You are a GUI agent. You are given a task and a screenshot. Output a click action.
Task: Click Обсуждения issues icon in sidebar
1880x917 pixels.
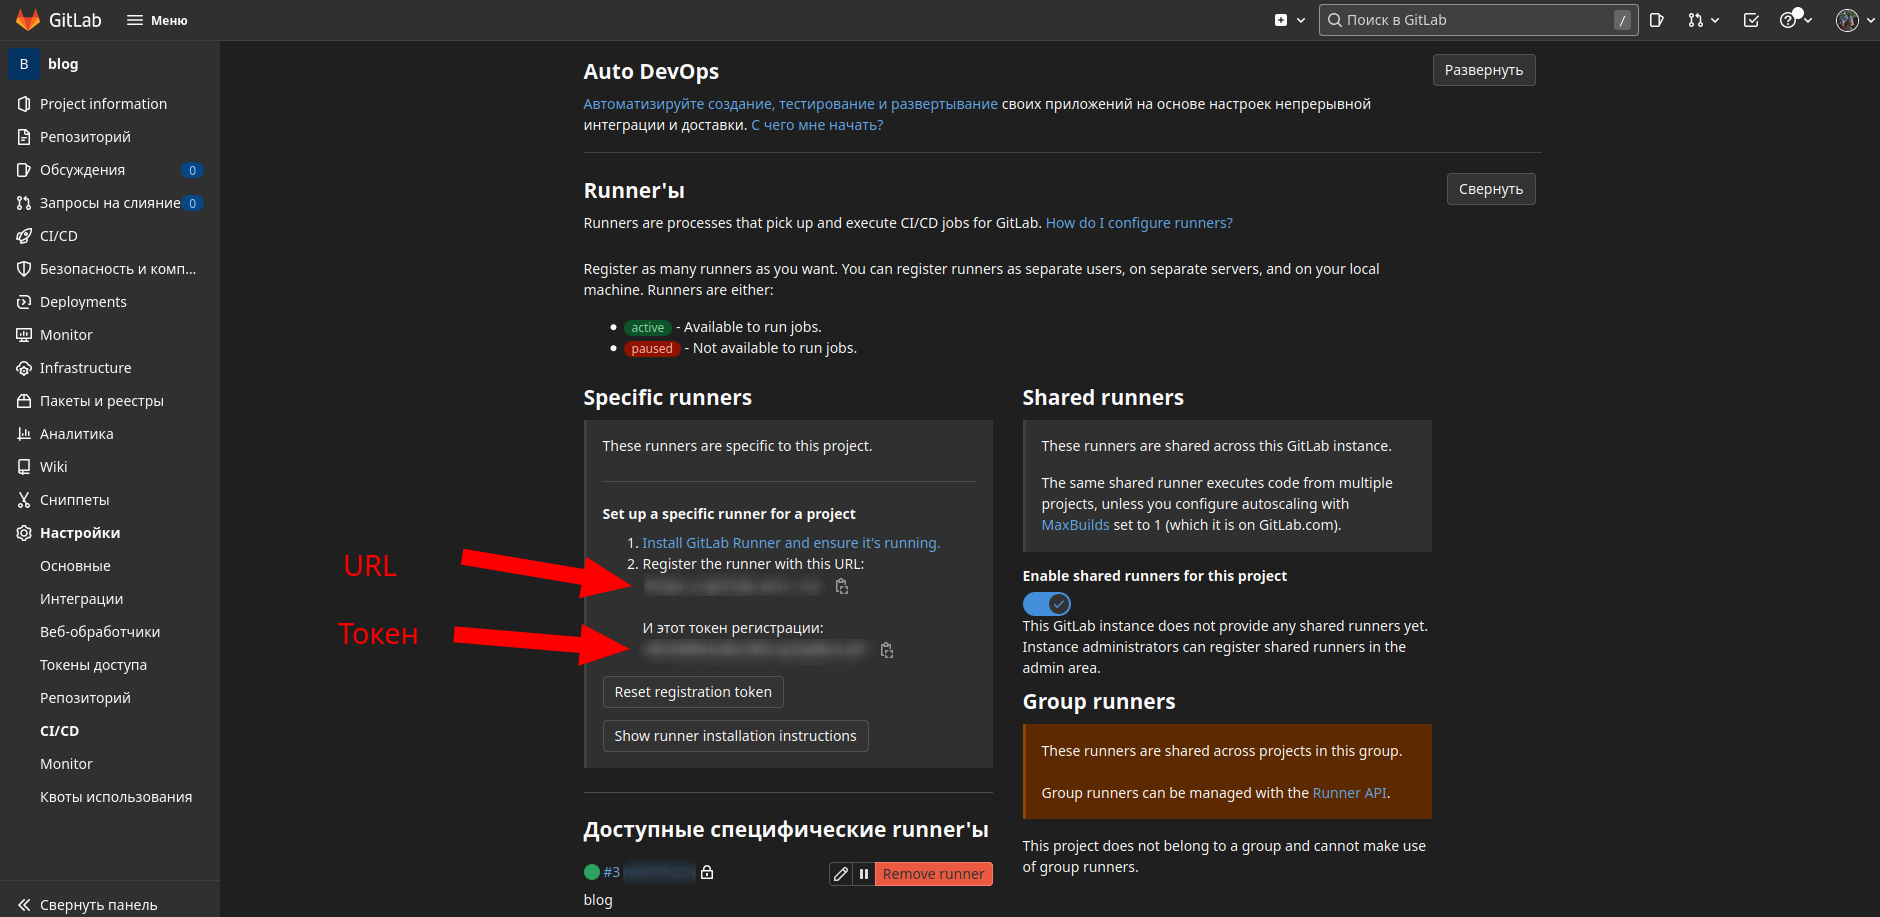click(x=24, y=170)
